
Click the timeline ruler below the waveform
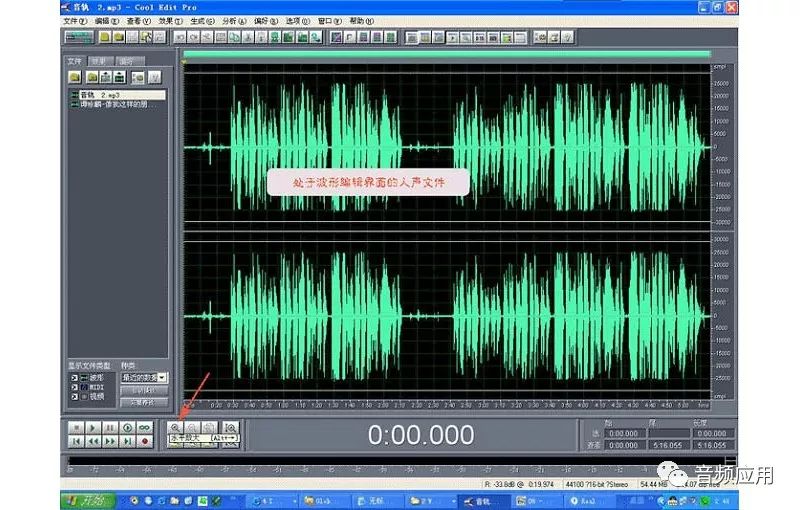447,404
